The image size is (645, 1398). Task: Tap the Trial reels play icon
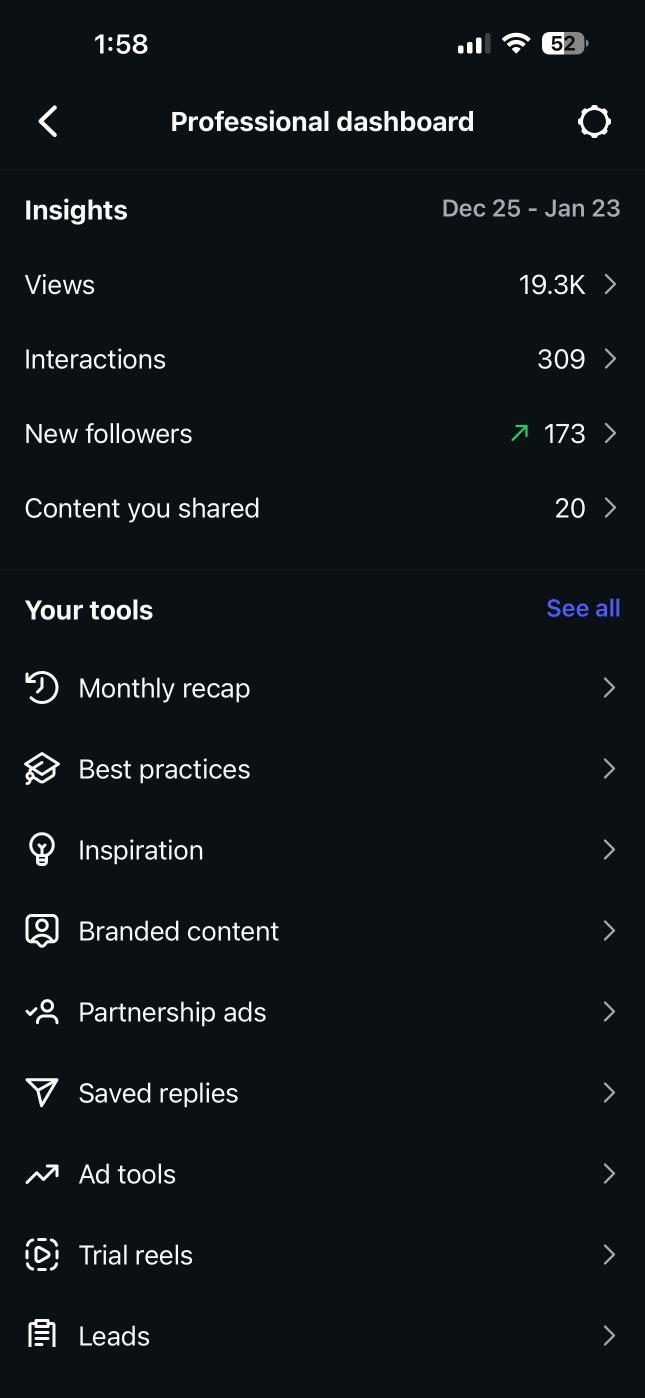41,1255
